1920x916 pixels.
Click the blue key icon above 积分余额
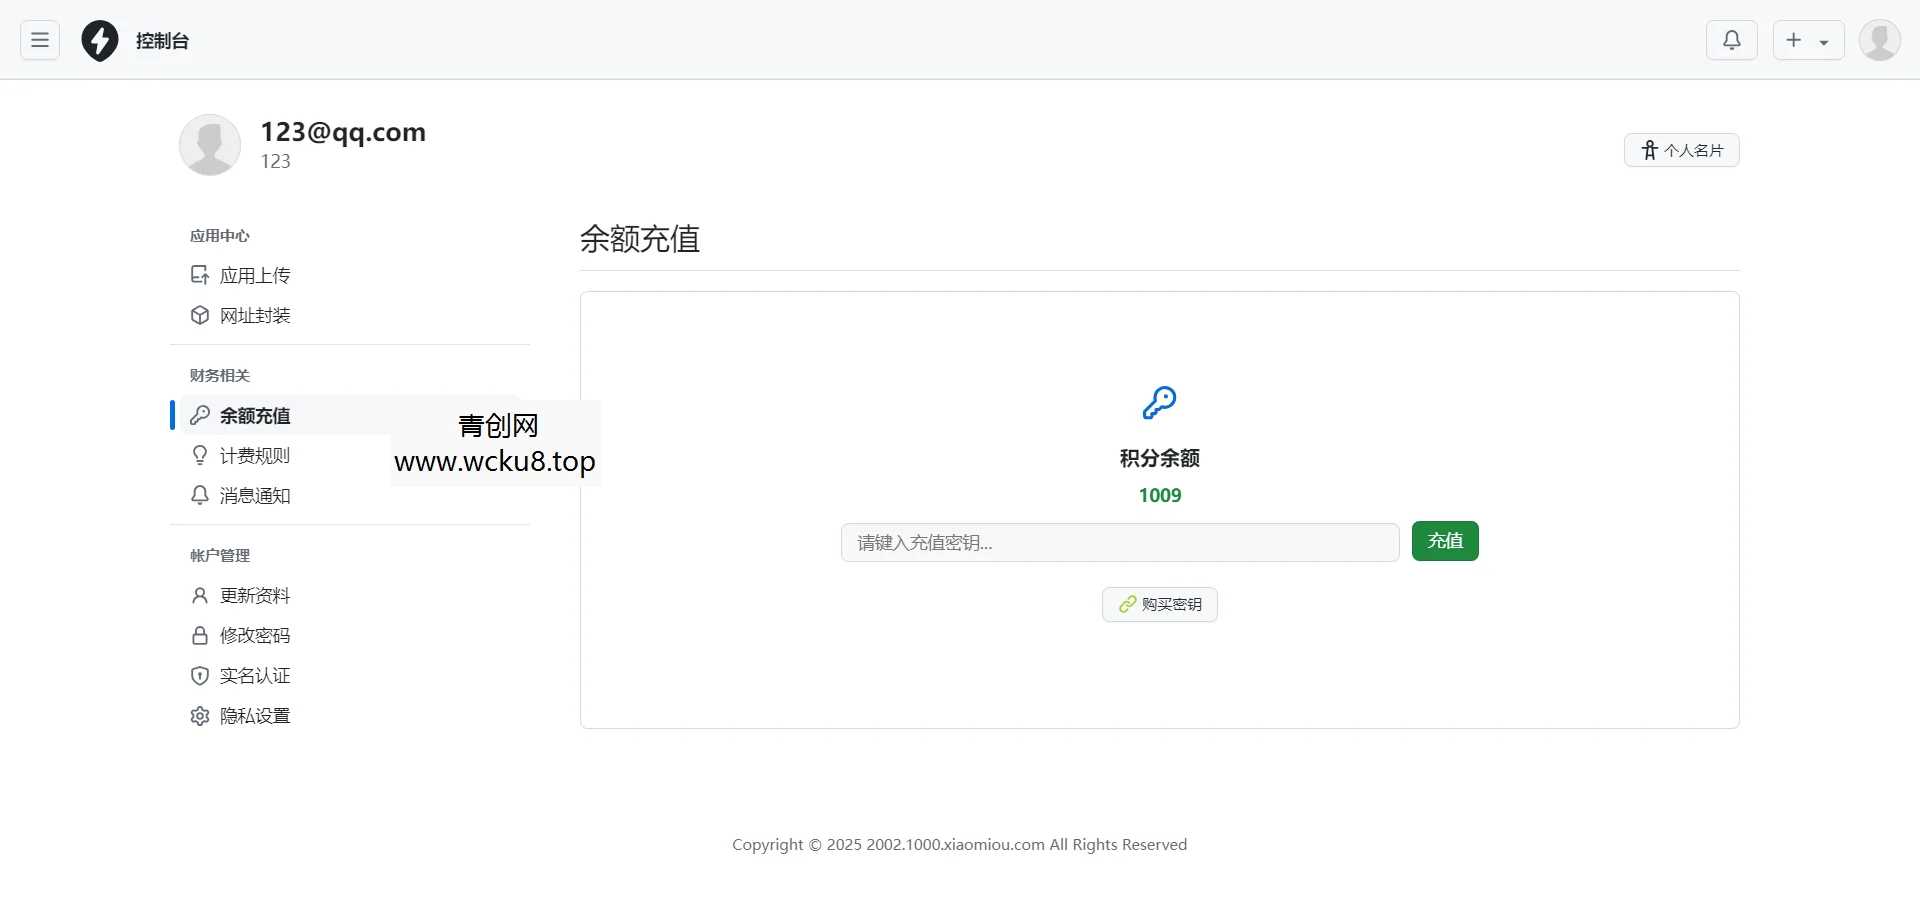(1159, 403)
